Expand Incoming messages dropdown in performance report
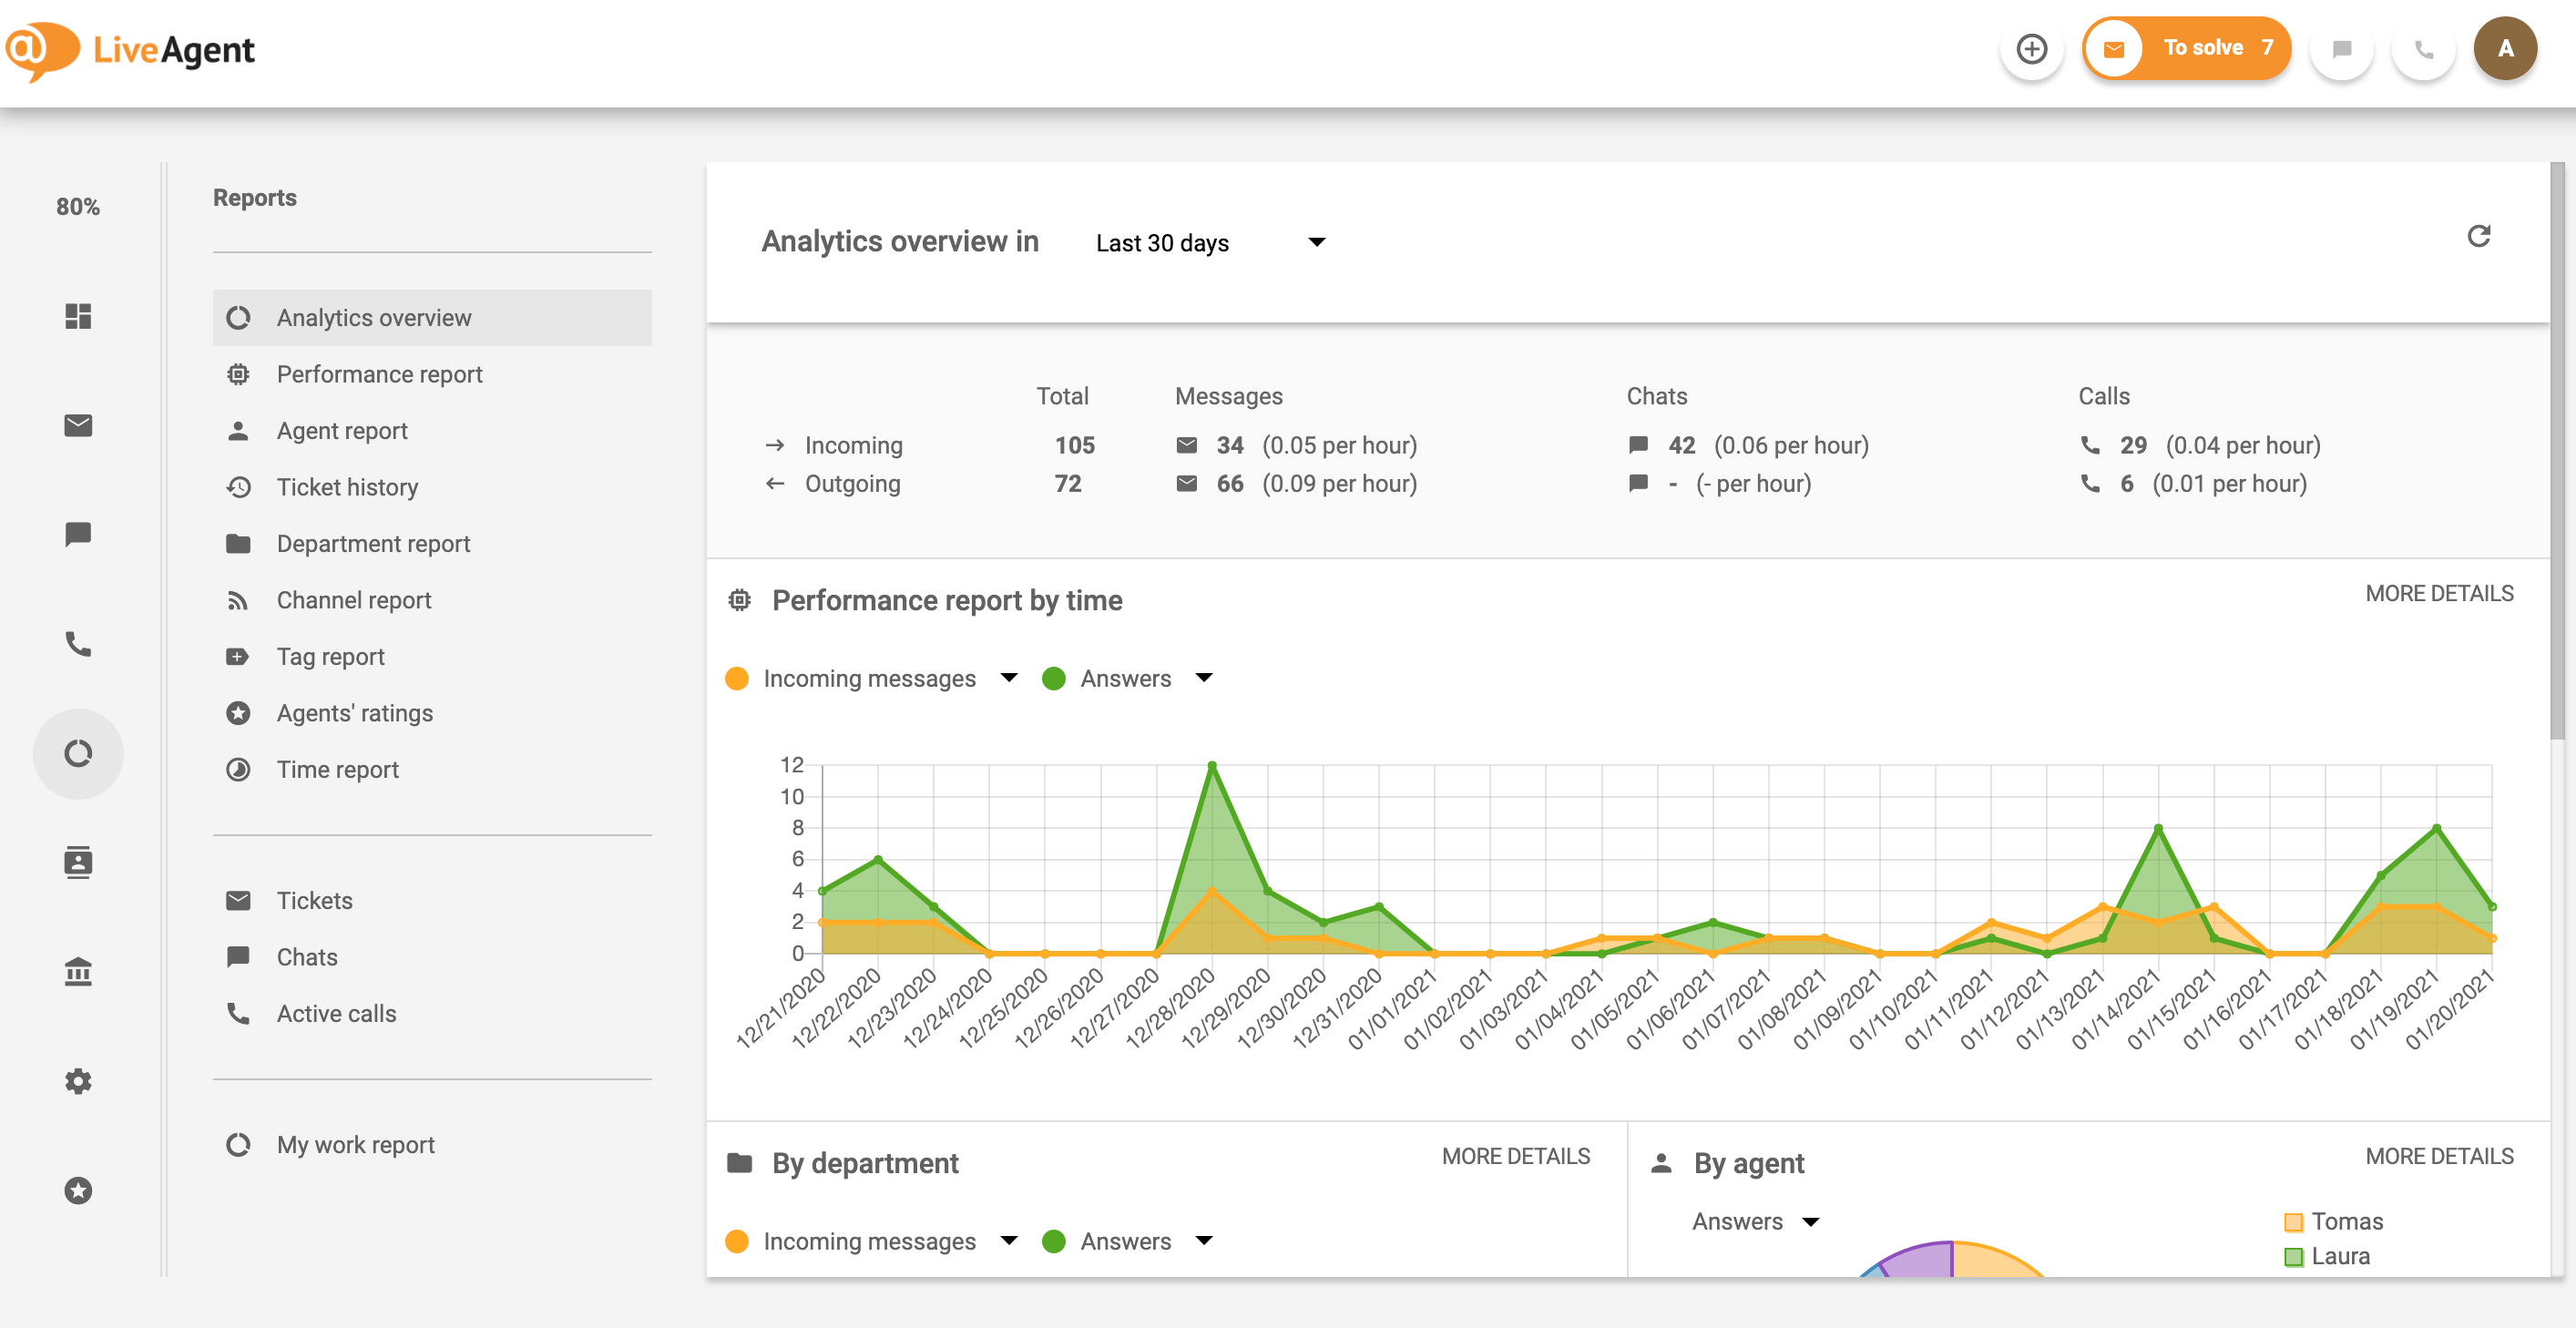2576x1328 pixels. pos(1009,678)
